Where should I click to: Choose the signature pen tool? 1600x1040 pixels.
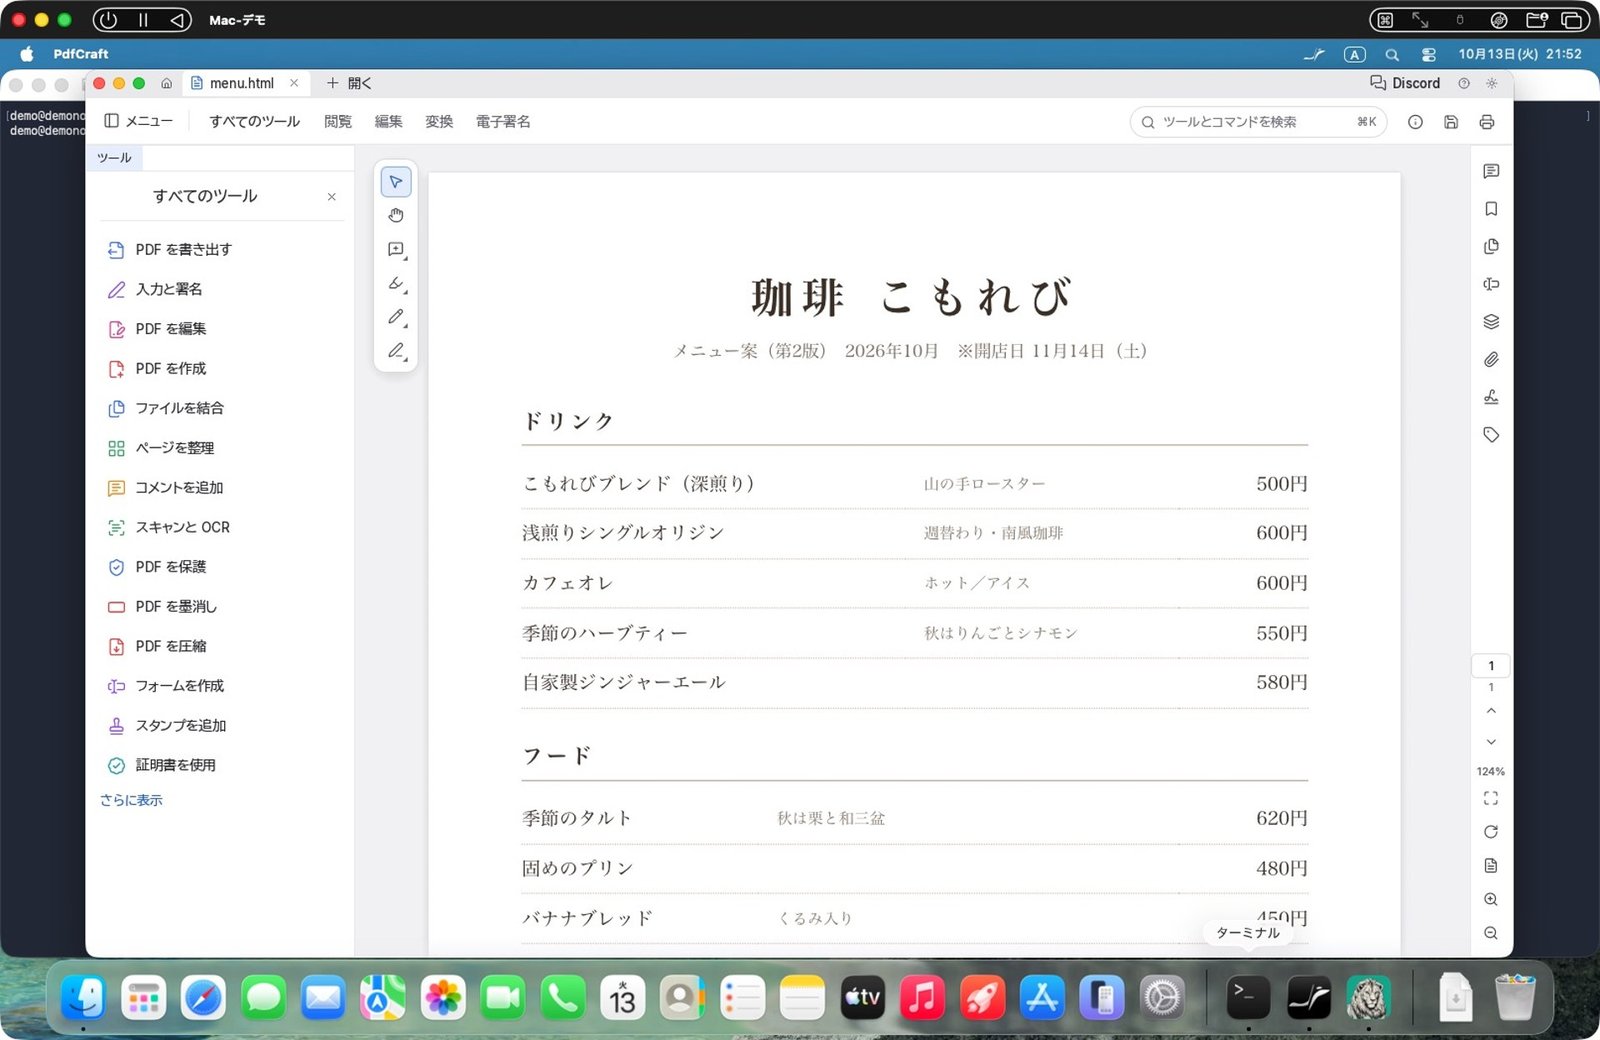click(x=396, y=351)
